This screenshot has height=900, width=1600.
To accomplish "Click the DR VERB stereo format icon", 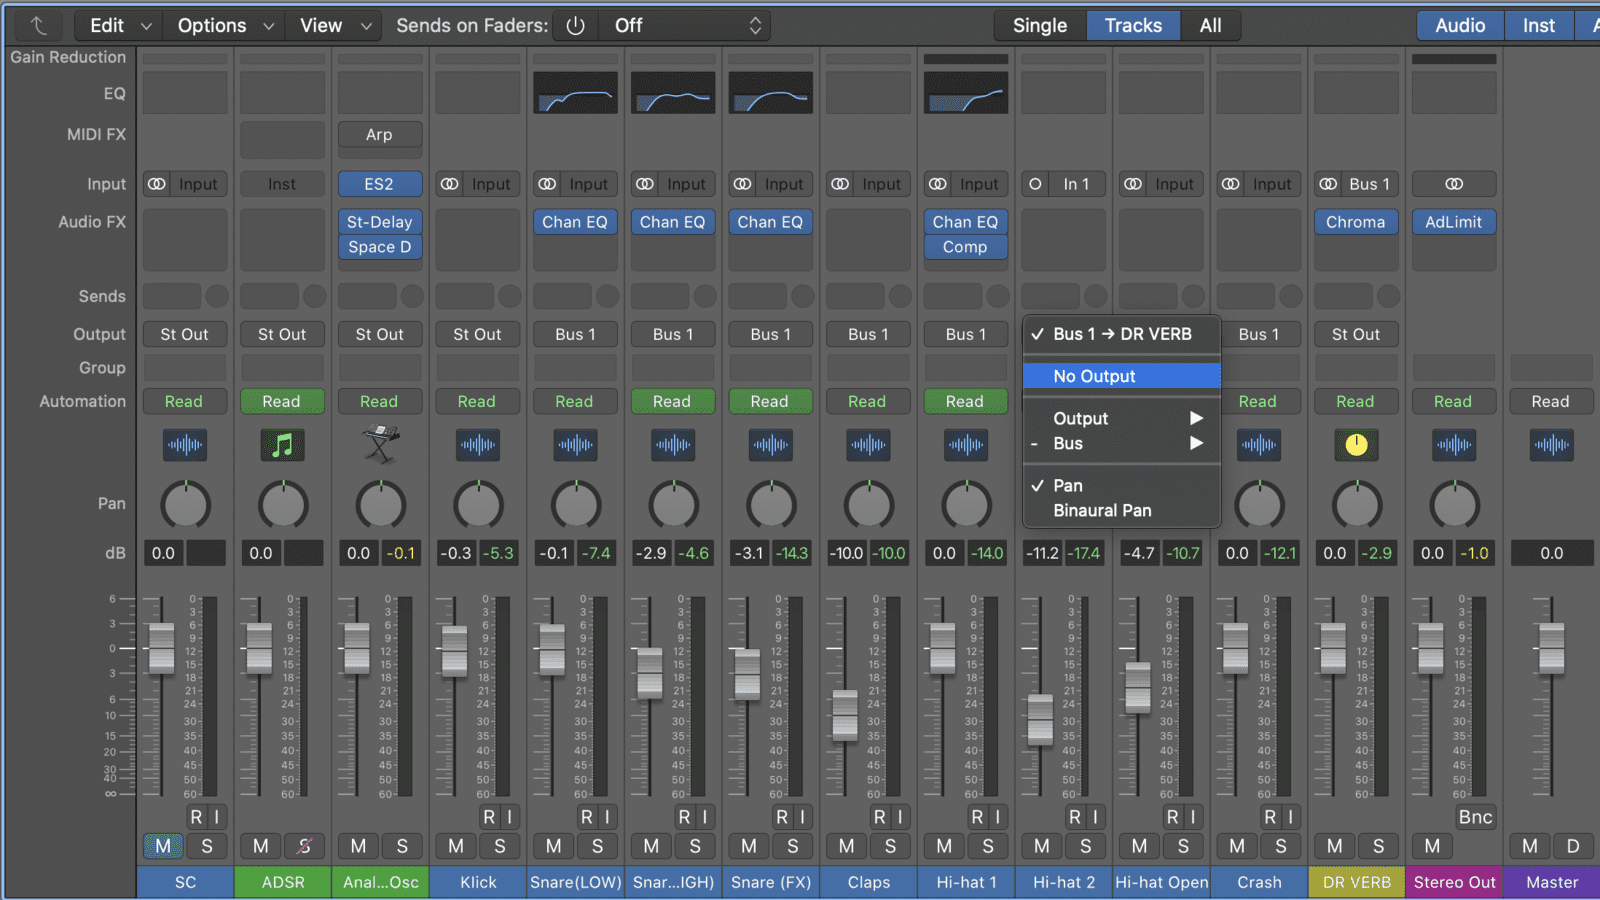I will tap(1328, 184).
